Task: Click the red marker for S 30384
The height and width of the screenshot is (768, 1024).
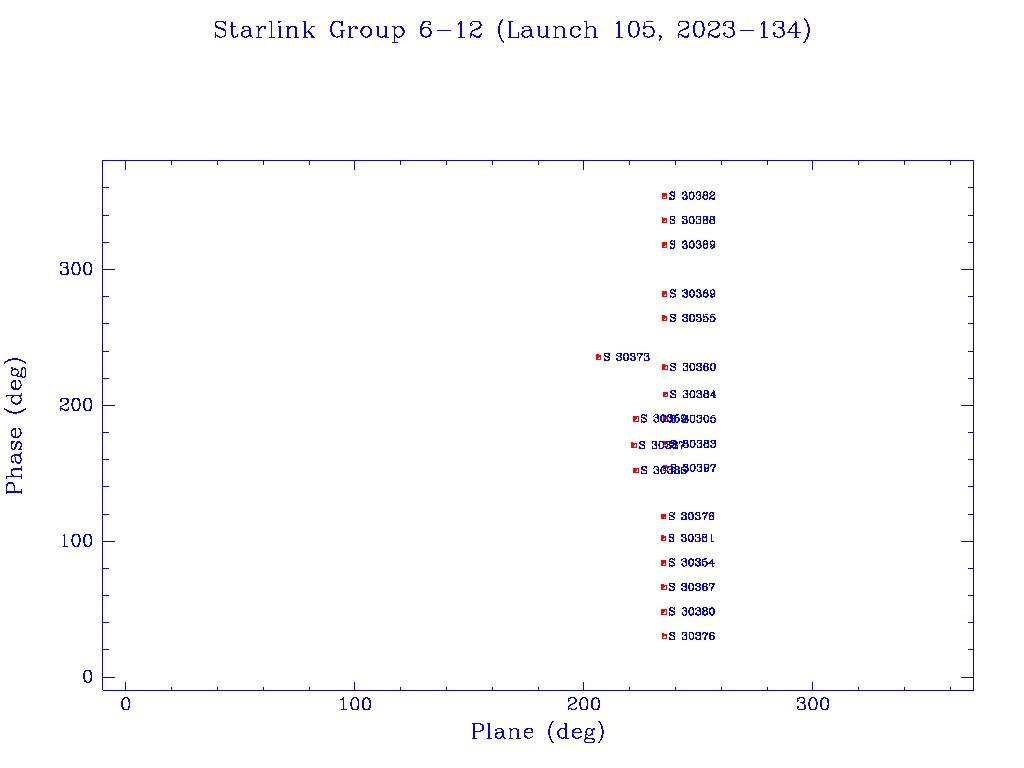Action: click(665, 394)
